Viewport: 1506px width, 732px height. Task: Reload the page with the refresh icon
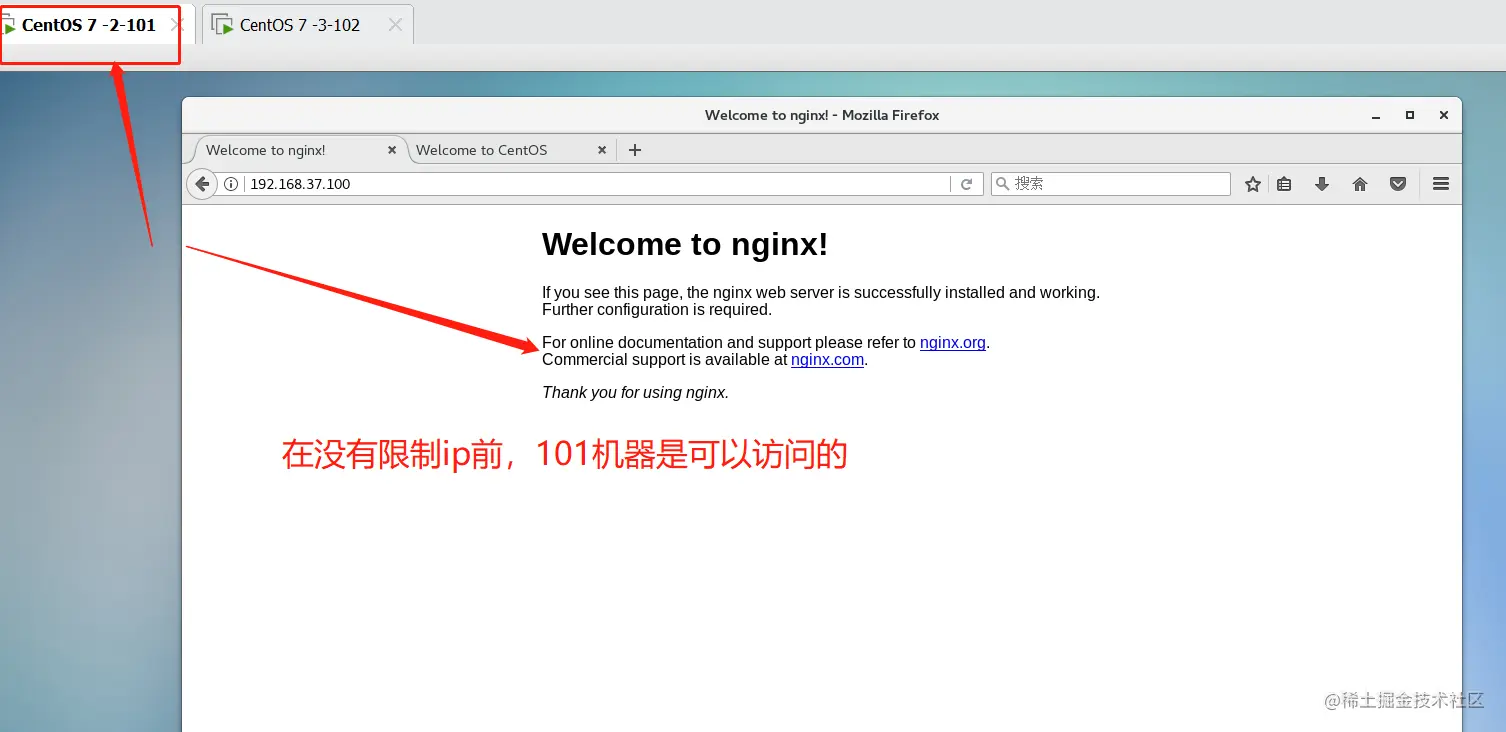966,183
